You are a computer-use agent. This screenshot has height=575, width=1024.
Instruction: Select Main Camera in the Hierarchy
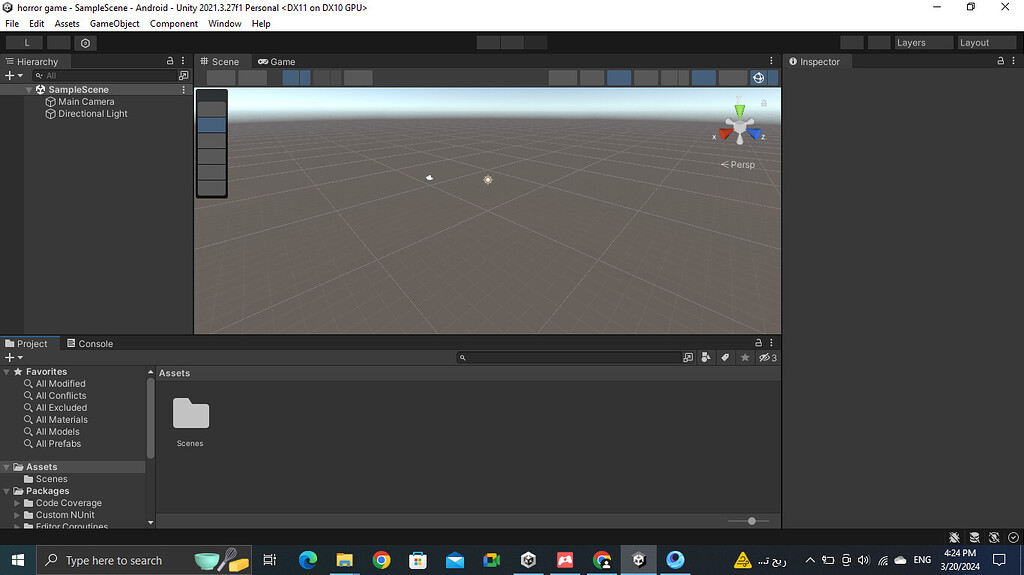click(86, 102)
